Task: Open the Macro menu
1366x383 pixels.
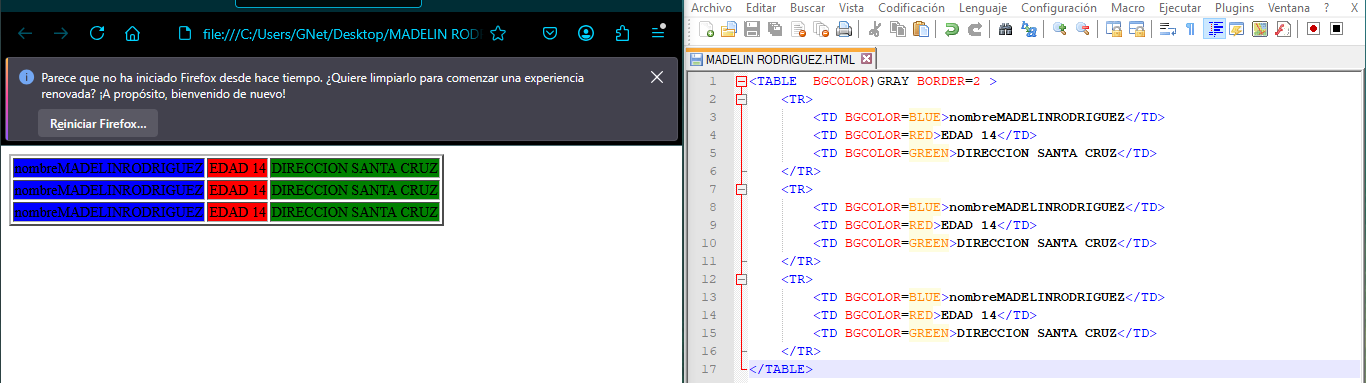Action: pyautogui.click(x=1128, y=7)
